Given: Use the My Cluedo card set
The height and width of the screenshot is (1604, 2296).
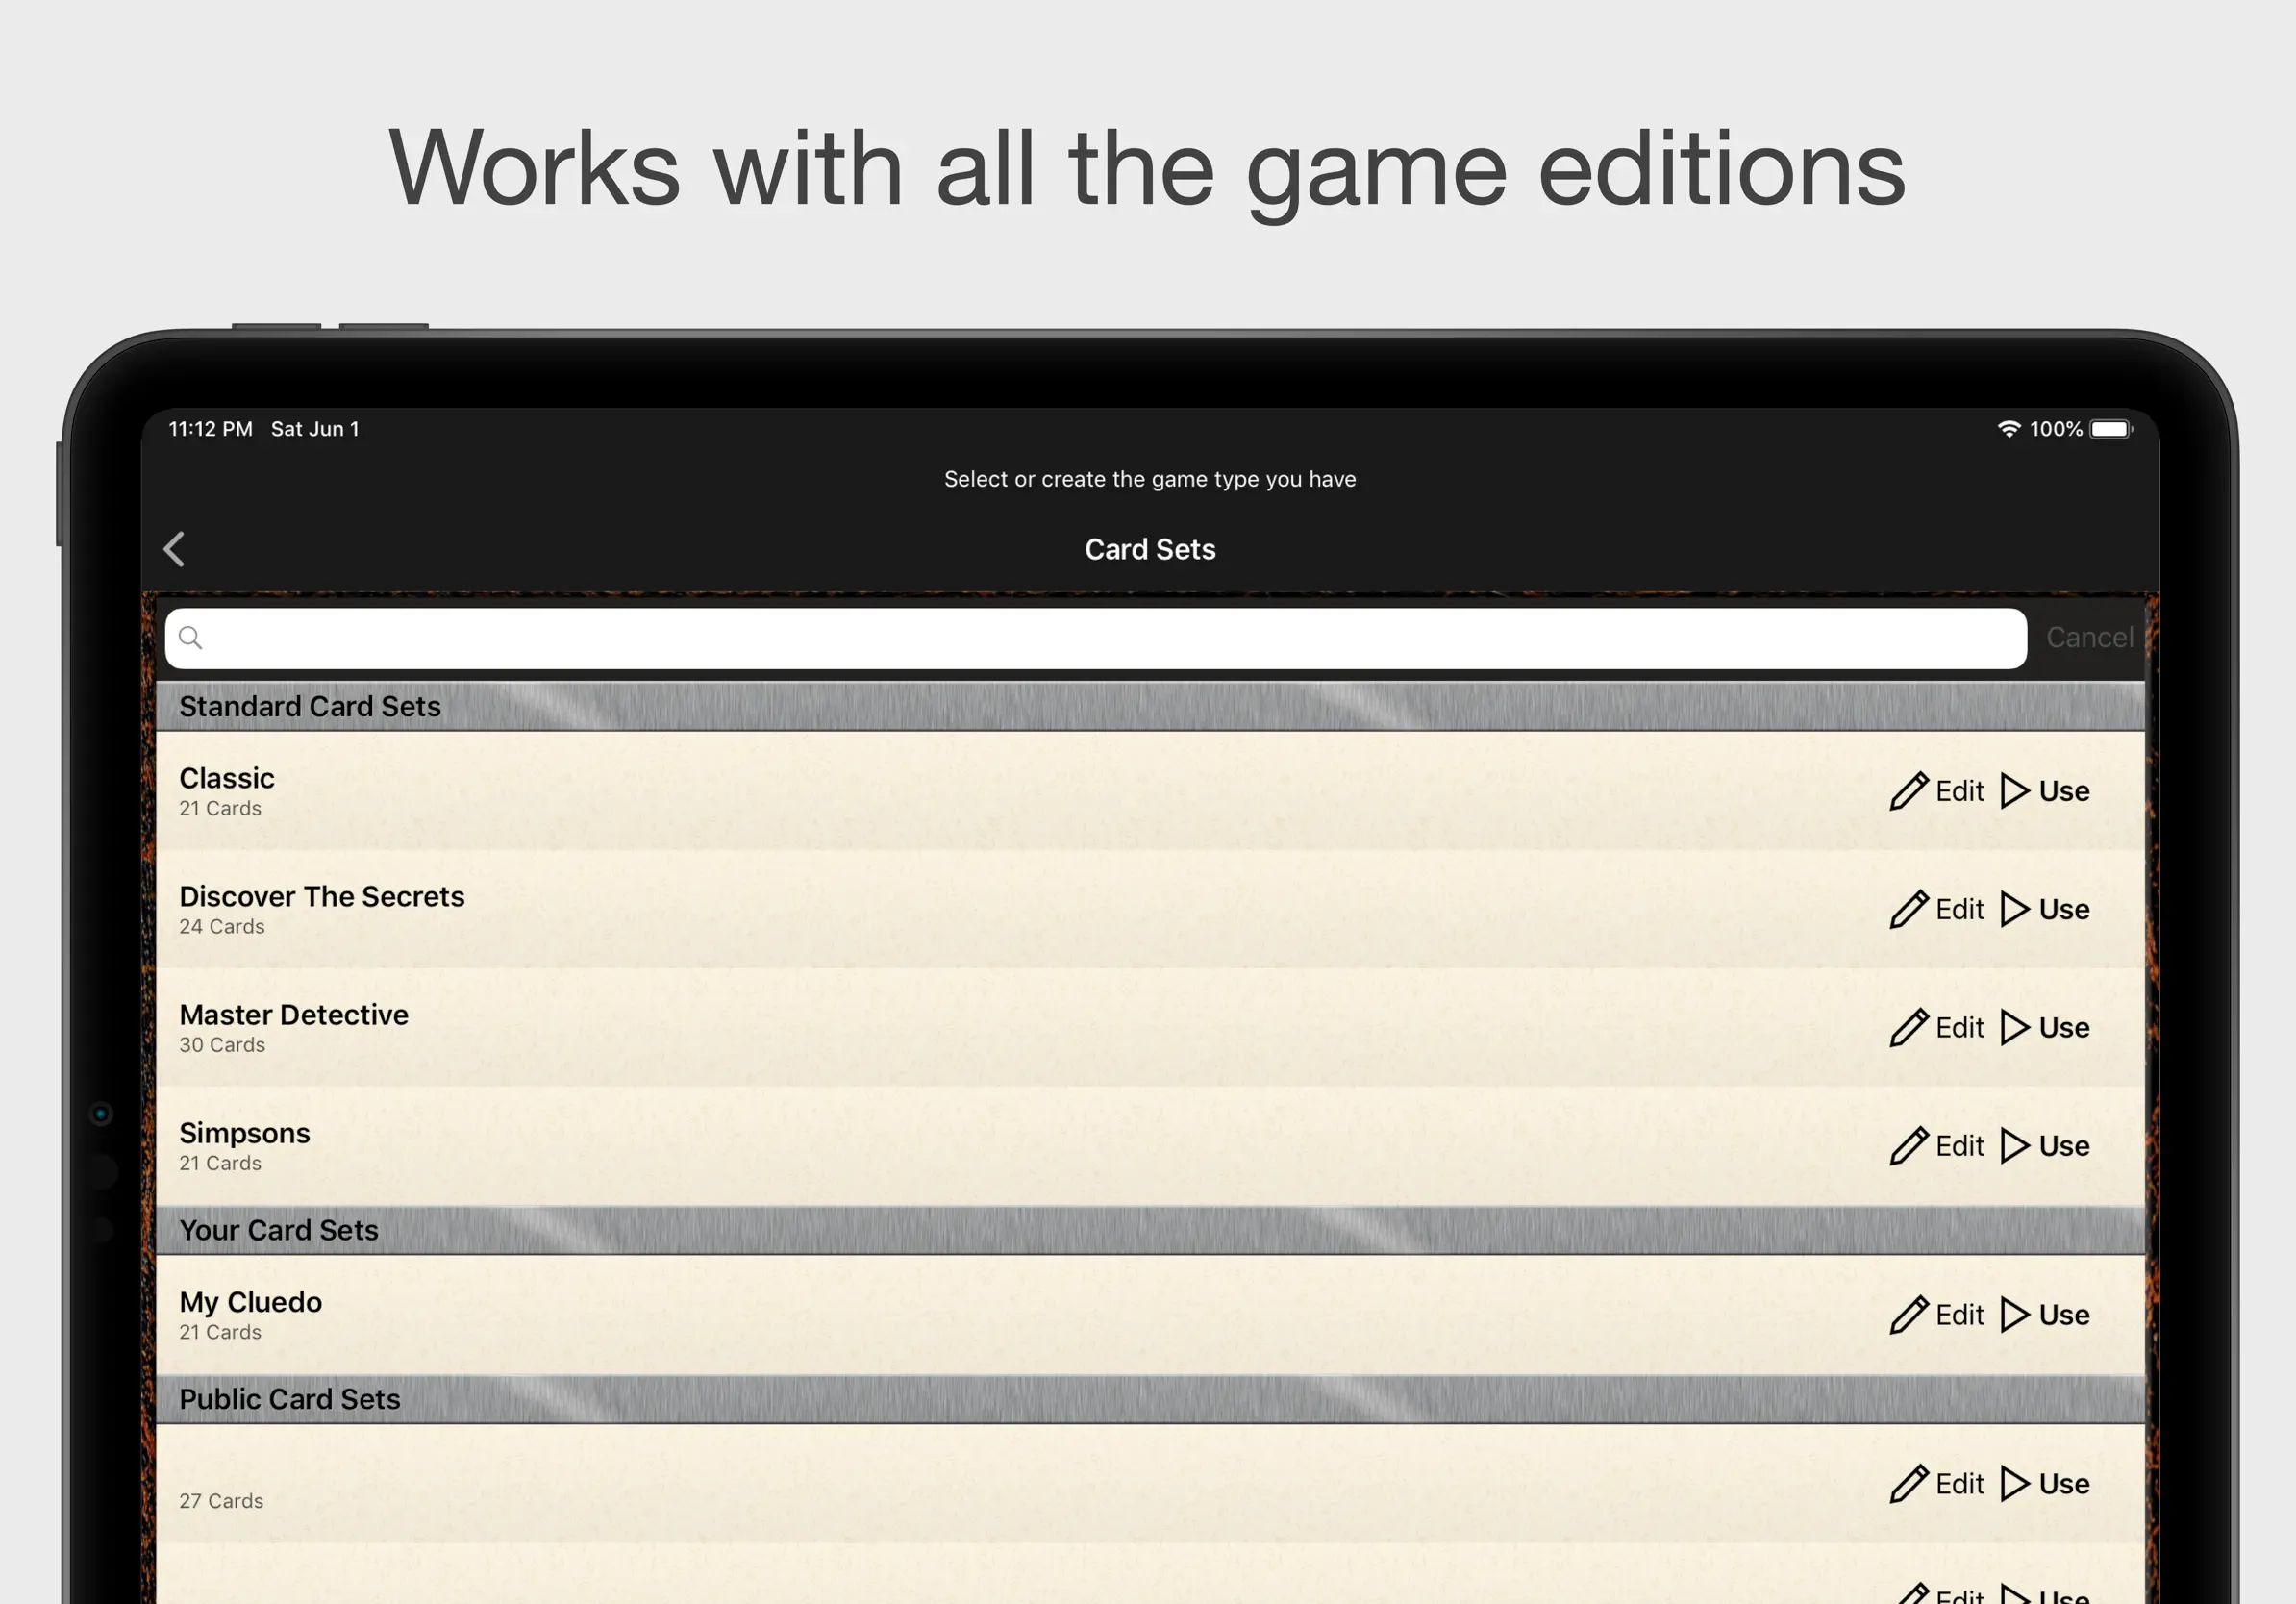Looking at the screenshot, I should tap(2046, 1315).
